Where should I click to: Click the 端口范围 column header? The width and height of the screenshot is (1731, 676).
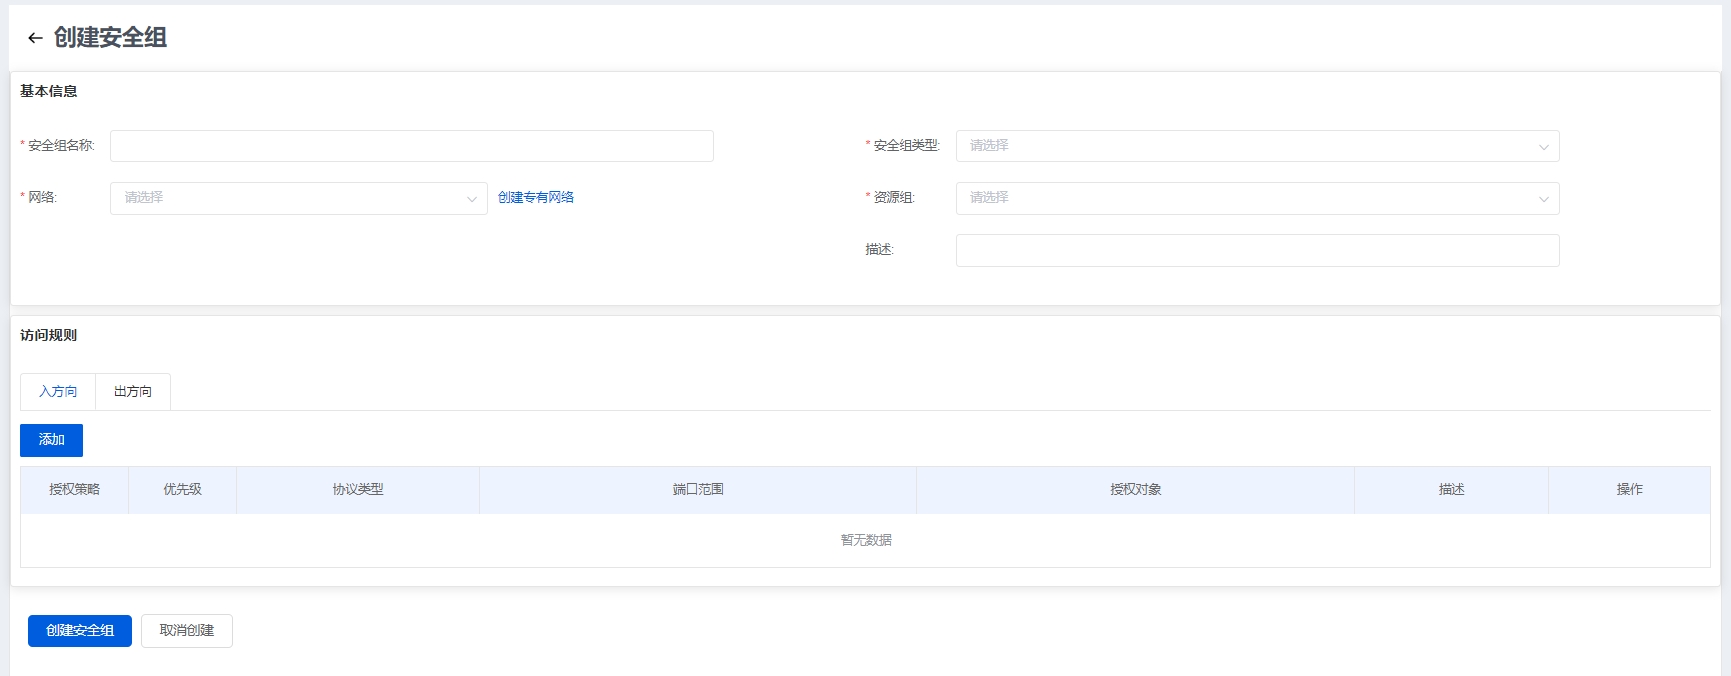click(698, 490)
